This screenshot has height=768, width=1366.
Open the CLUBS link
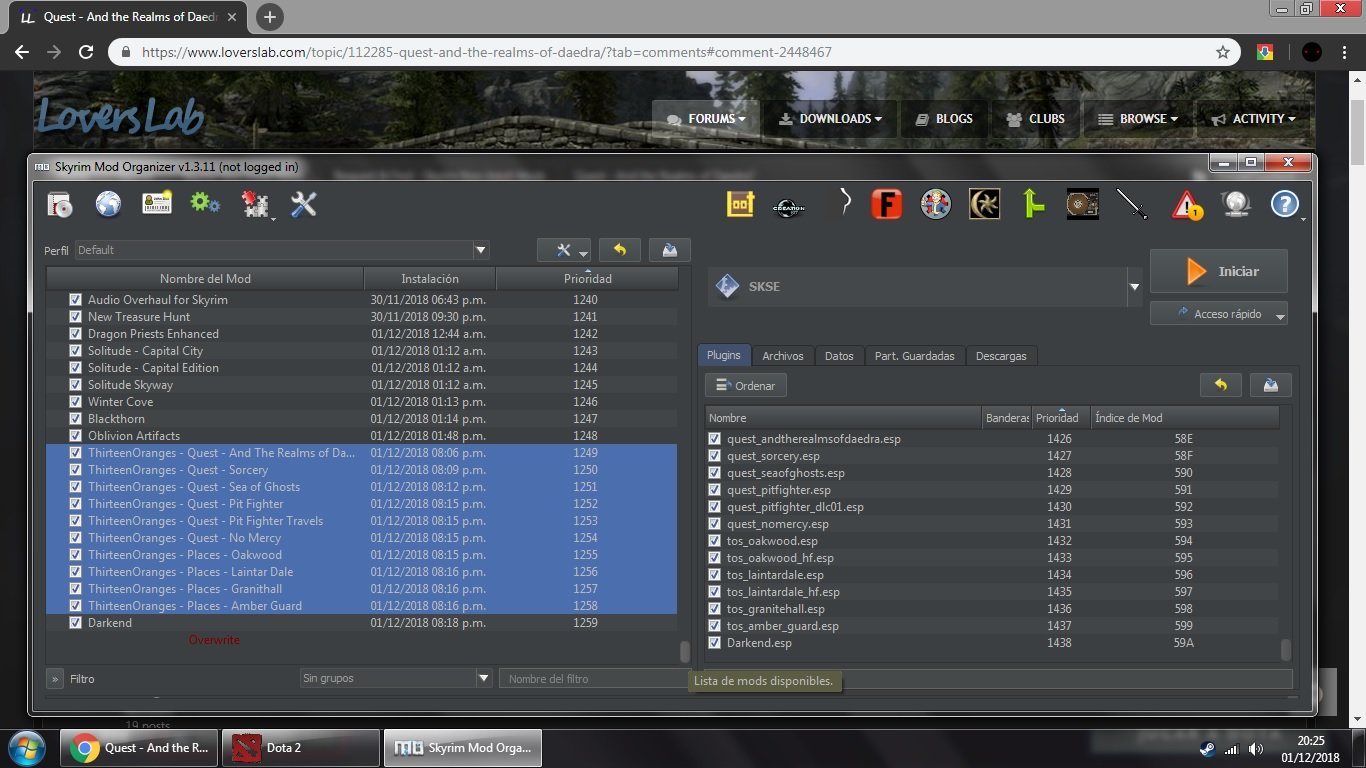click(x=1036, y=119)
